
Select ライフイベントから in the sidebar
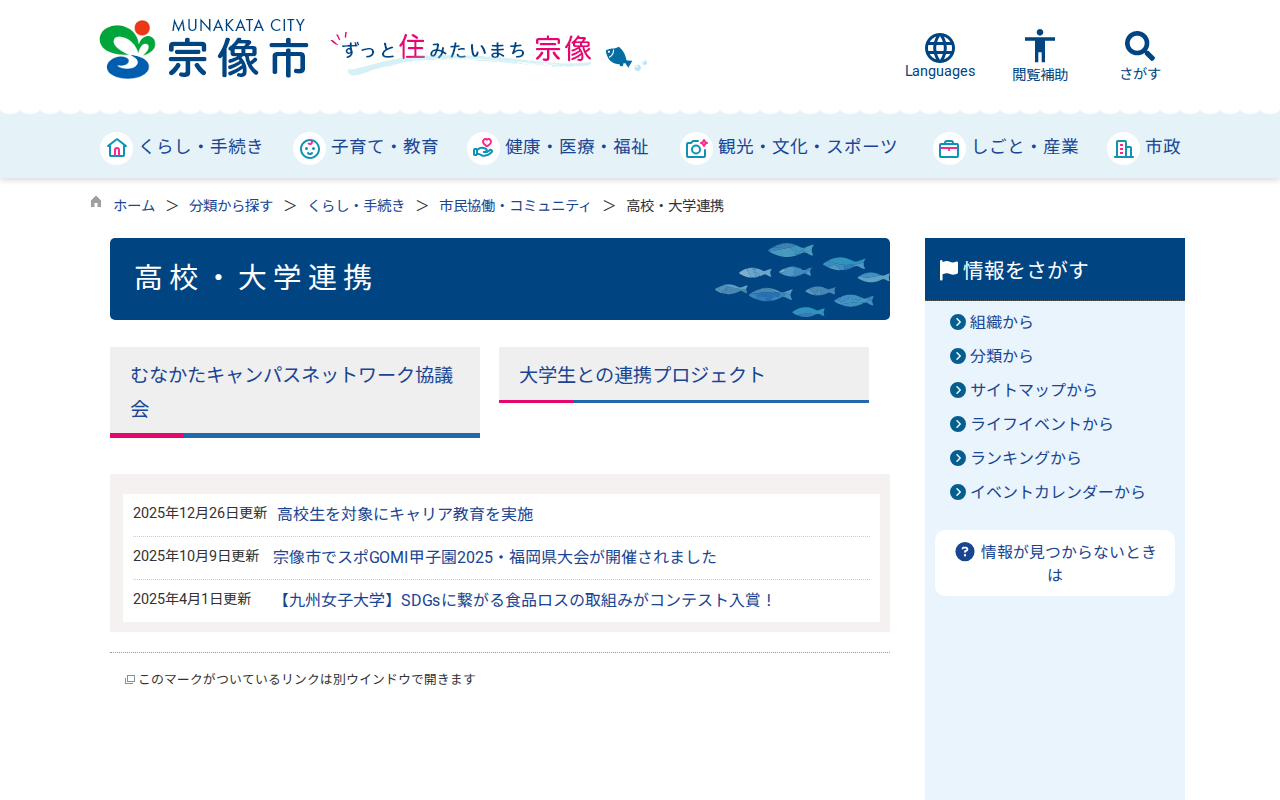1042,424
